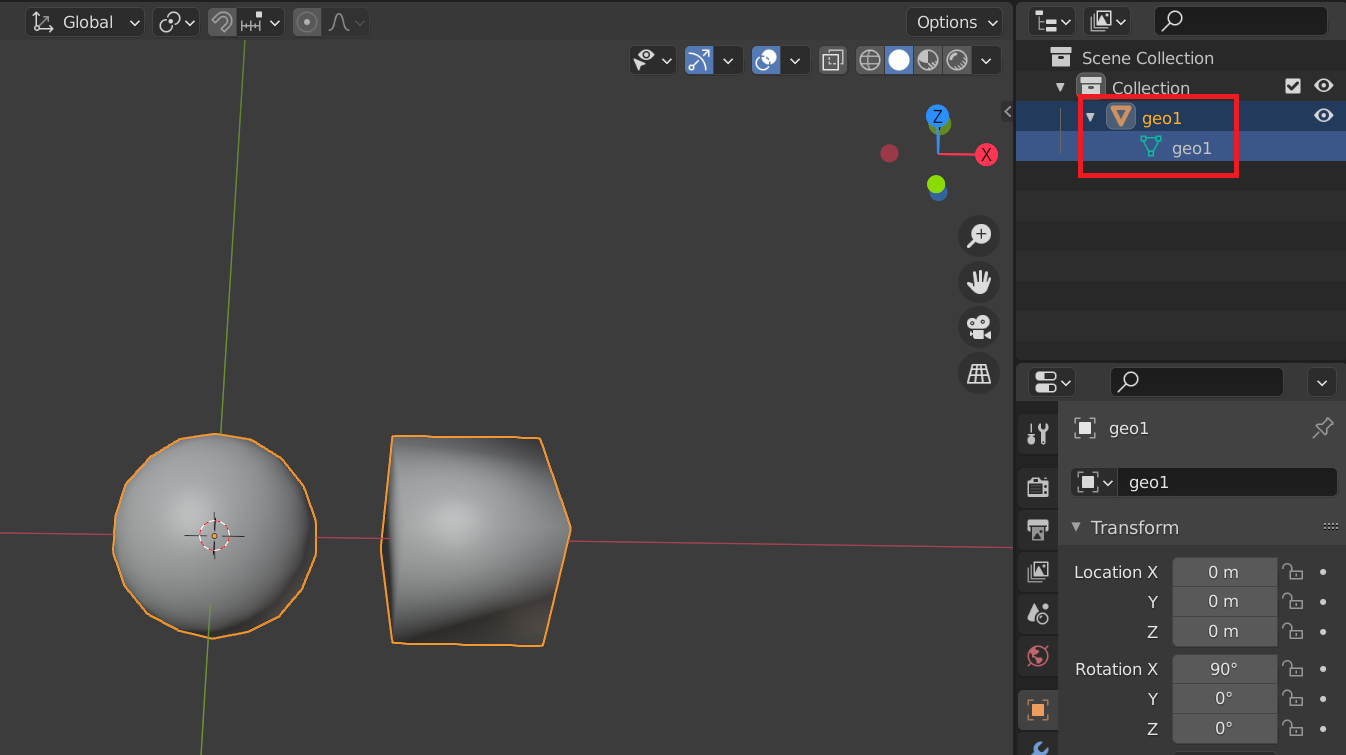This screenshot has height=755, width=1346.
Task: Enable Wireframe viewport shading
Action: (869, 60)
